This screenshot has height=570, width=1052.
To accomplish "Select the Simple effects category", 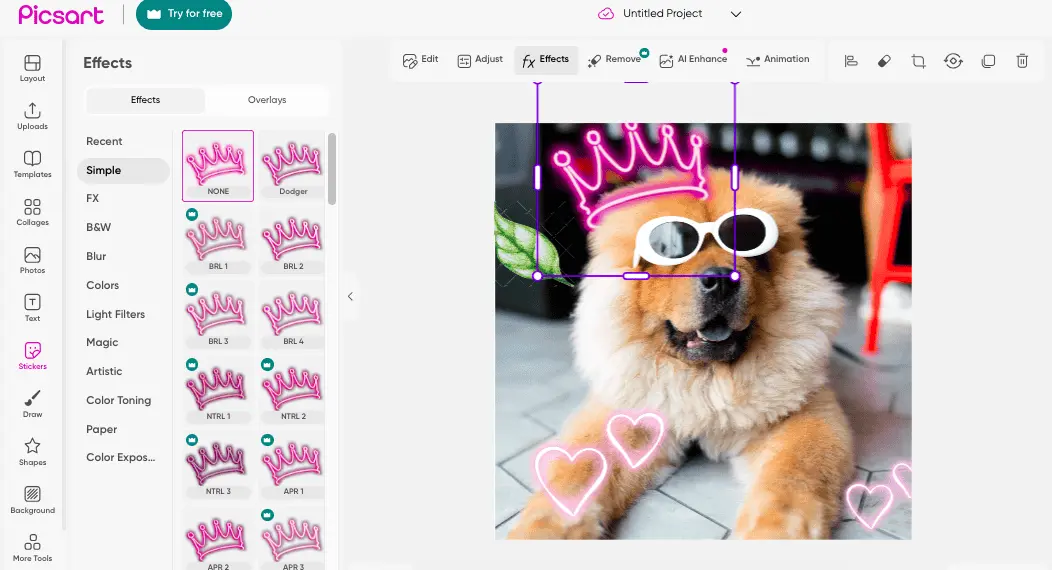I will tap(123, 170).
